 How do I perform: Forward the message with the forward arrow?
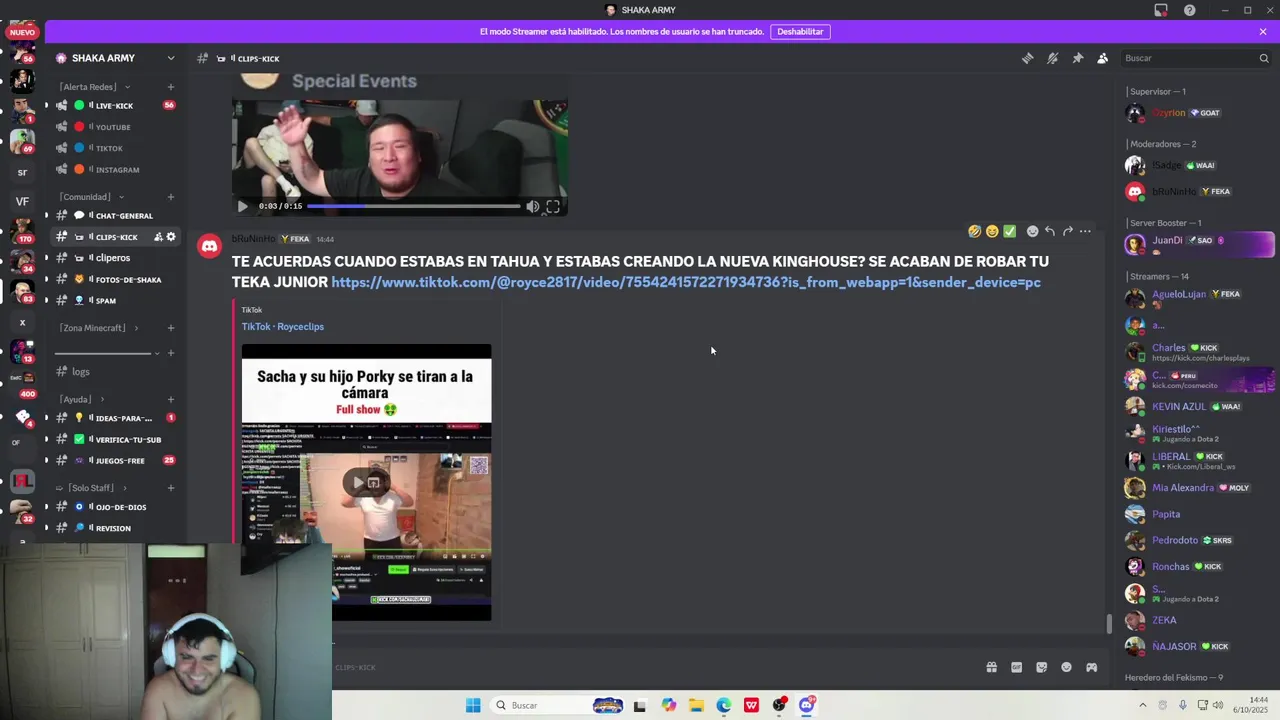1068,231
